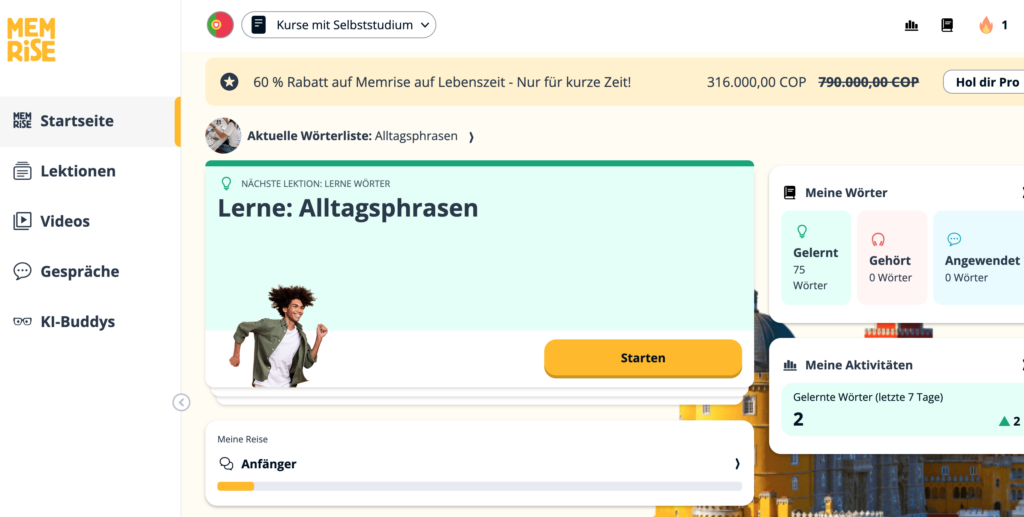Click the Anfänger chat bubbles icon

[226, 463]
